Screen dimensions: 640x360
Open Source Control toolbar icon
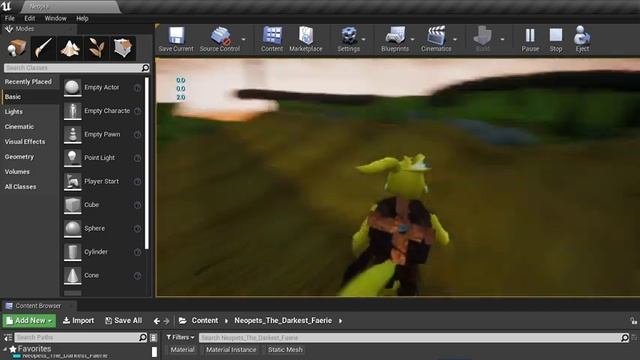[220, 40]
